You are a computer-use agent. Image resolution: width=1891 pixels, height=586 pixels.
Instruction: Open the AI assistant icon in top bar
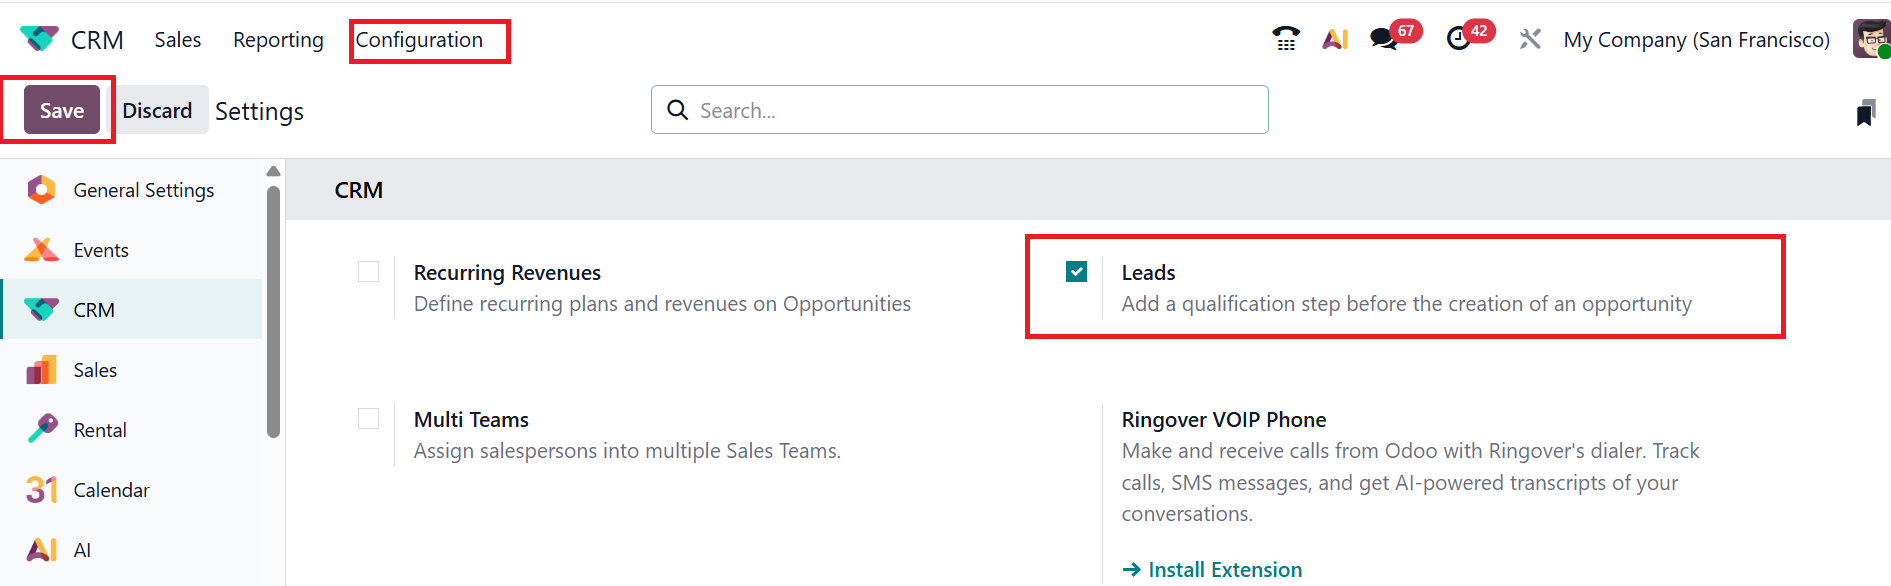1335,39
